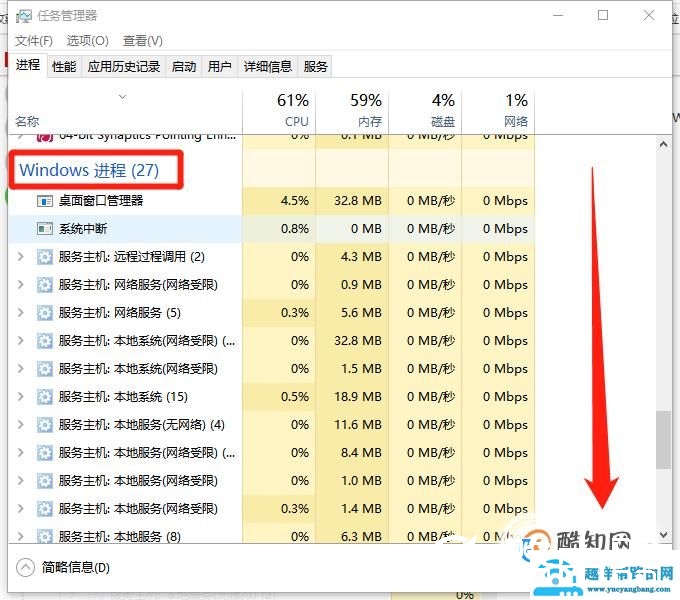
Task: Click the 系统中断 process icon
Action: 45,228
